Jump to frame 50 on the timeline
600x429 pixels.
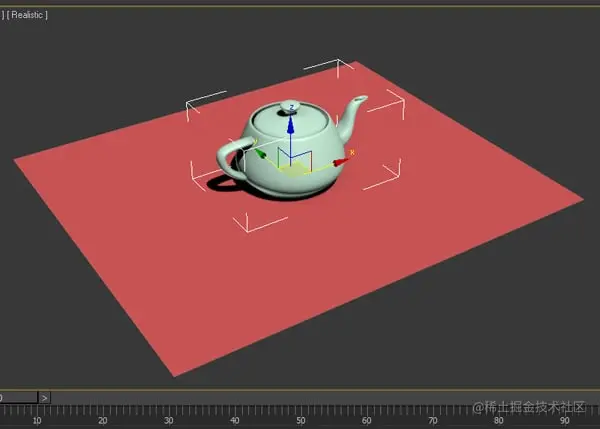click(x=301, y=421)
